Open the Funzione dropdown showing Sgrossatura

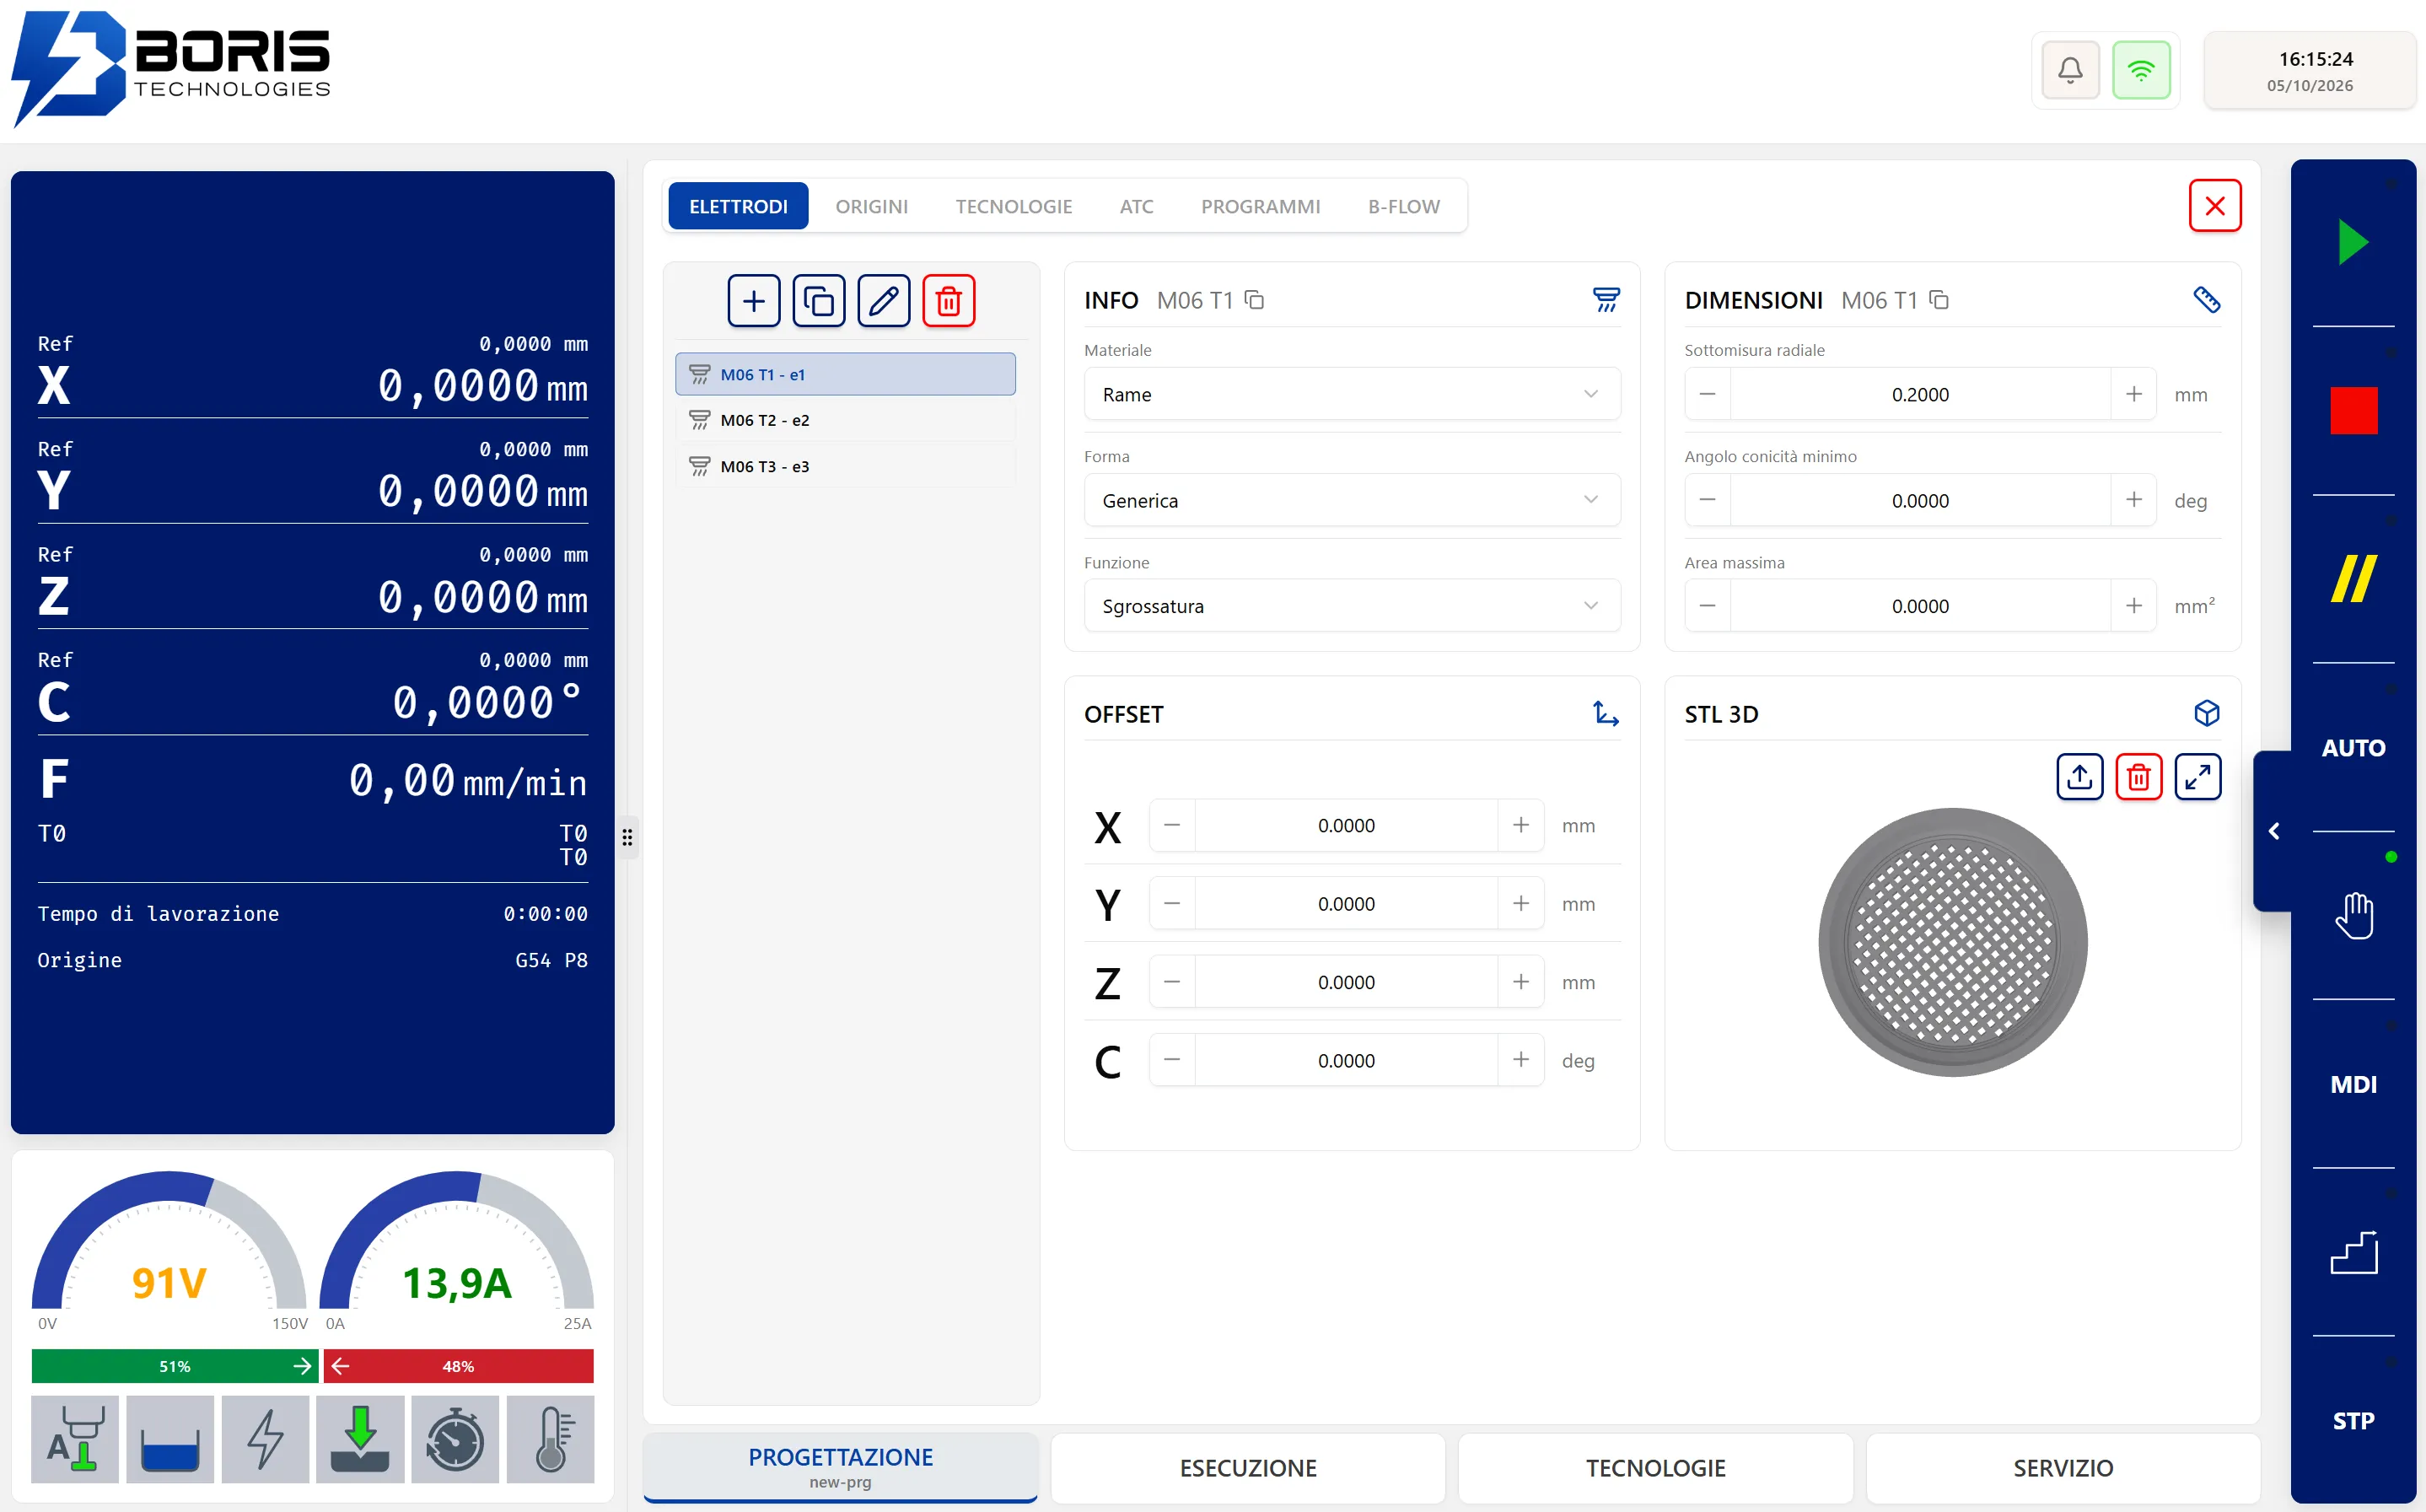tap(1351, 606)
